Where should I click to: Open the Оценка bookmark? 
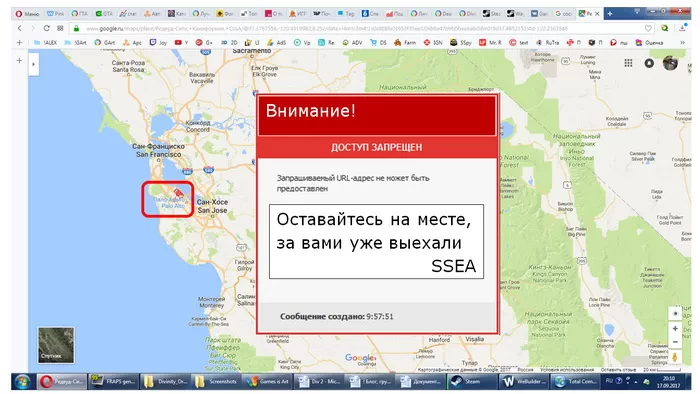(649, 43)
